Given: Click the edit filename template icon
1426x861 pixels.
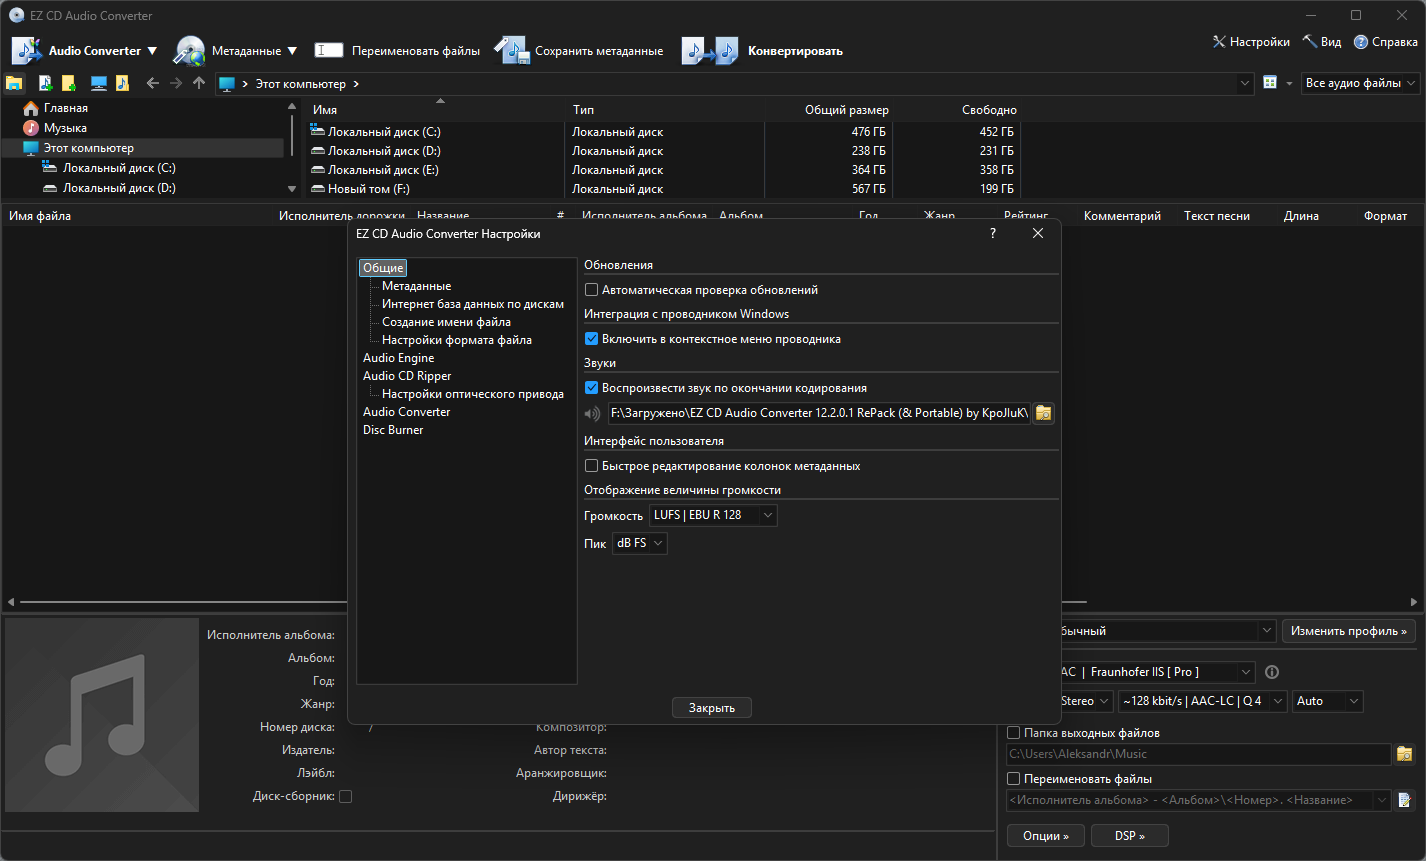Looking at the screenshot, I should coord(1405,800).
